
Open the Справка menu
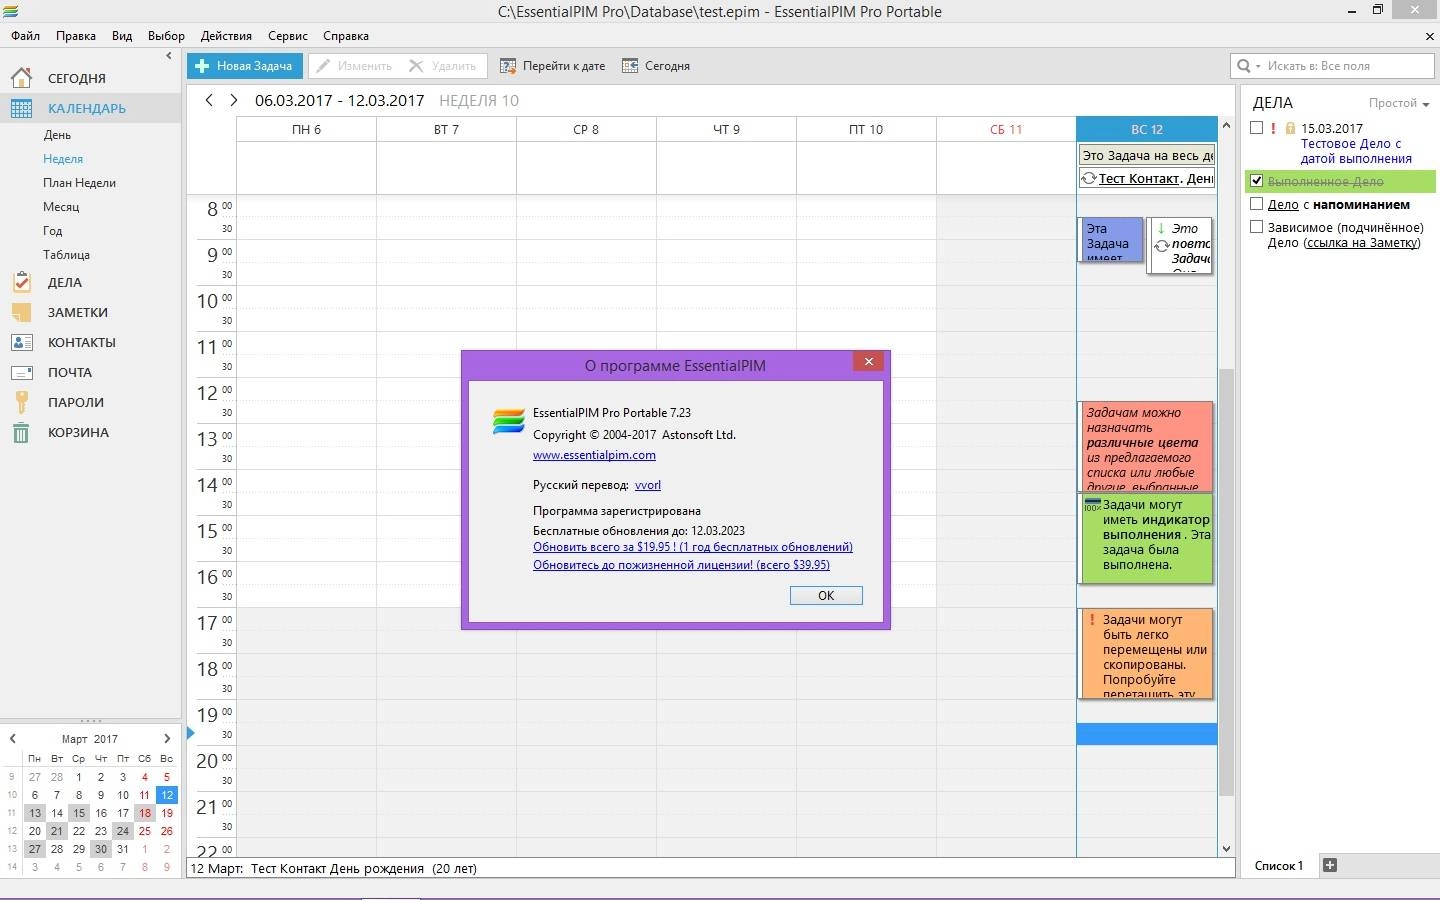coord(346,36)
